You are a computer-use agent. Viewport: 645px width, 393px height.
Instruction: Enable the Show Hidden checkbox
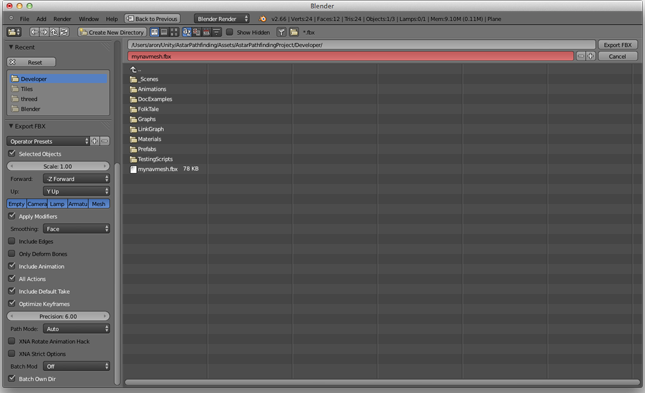[230, 32]
